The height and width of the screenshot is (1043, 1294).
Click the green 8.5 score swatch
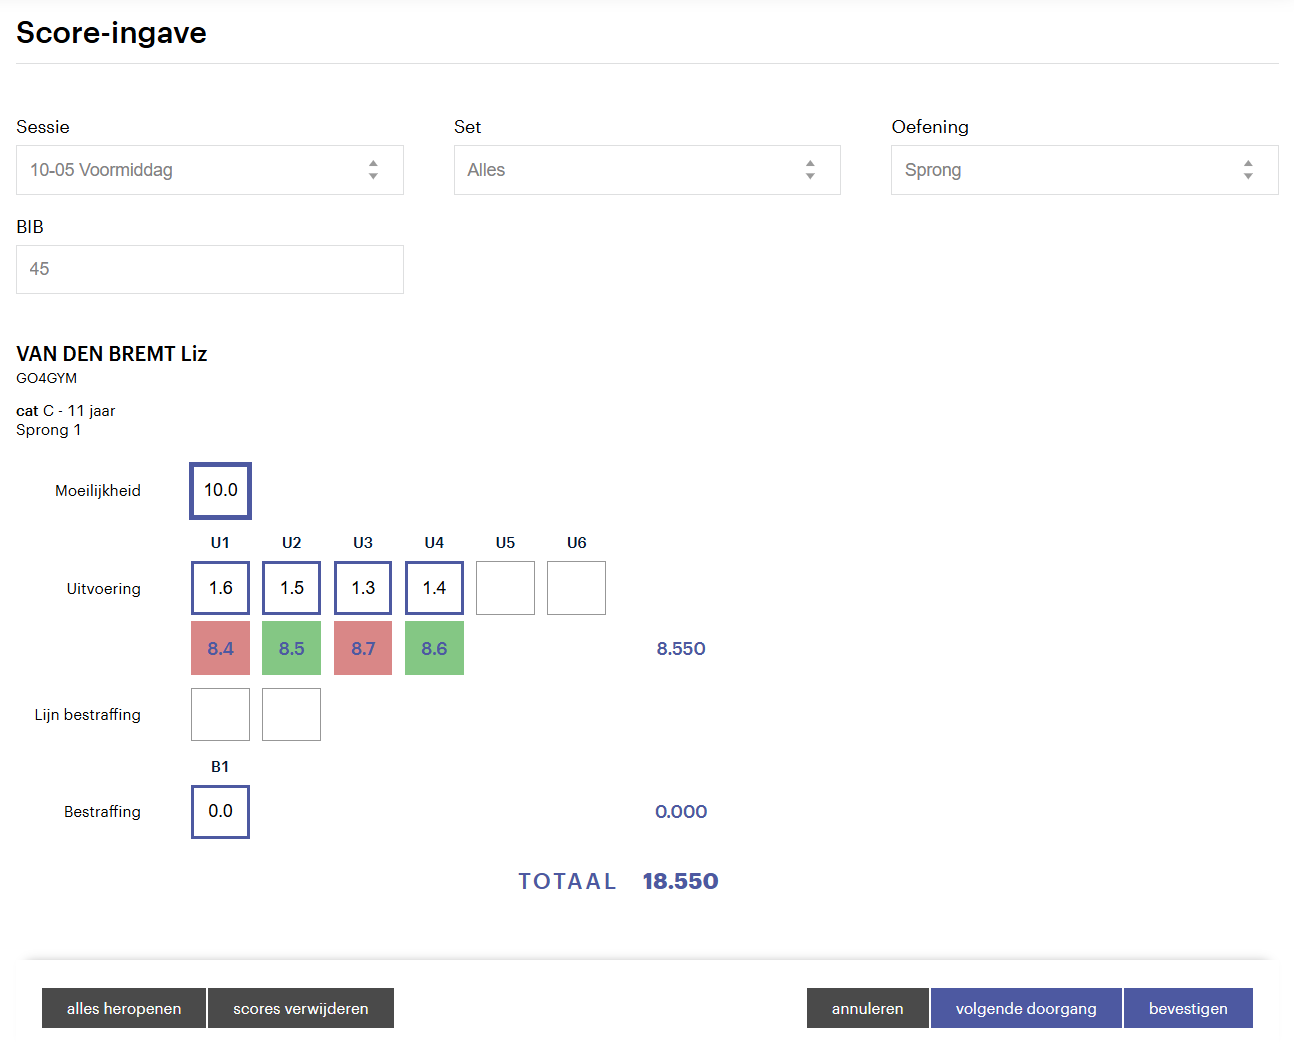[x=291, y=648]
